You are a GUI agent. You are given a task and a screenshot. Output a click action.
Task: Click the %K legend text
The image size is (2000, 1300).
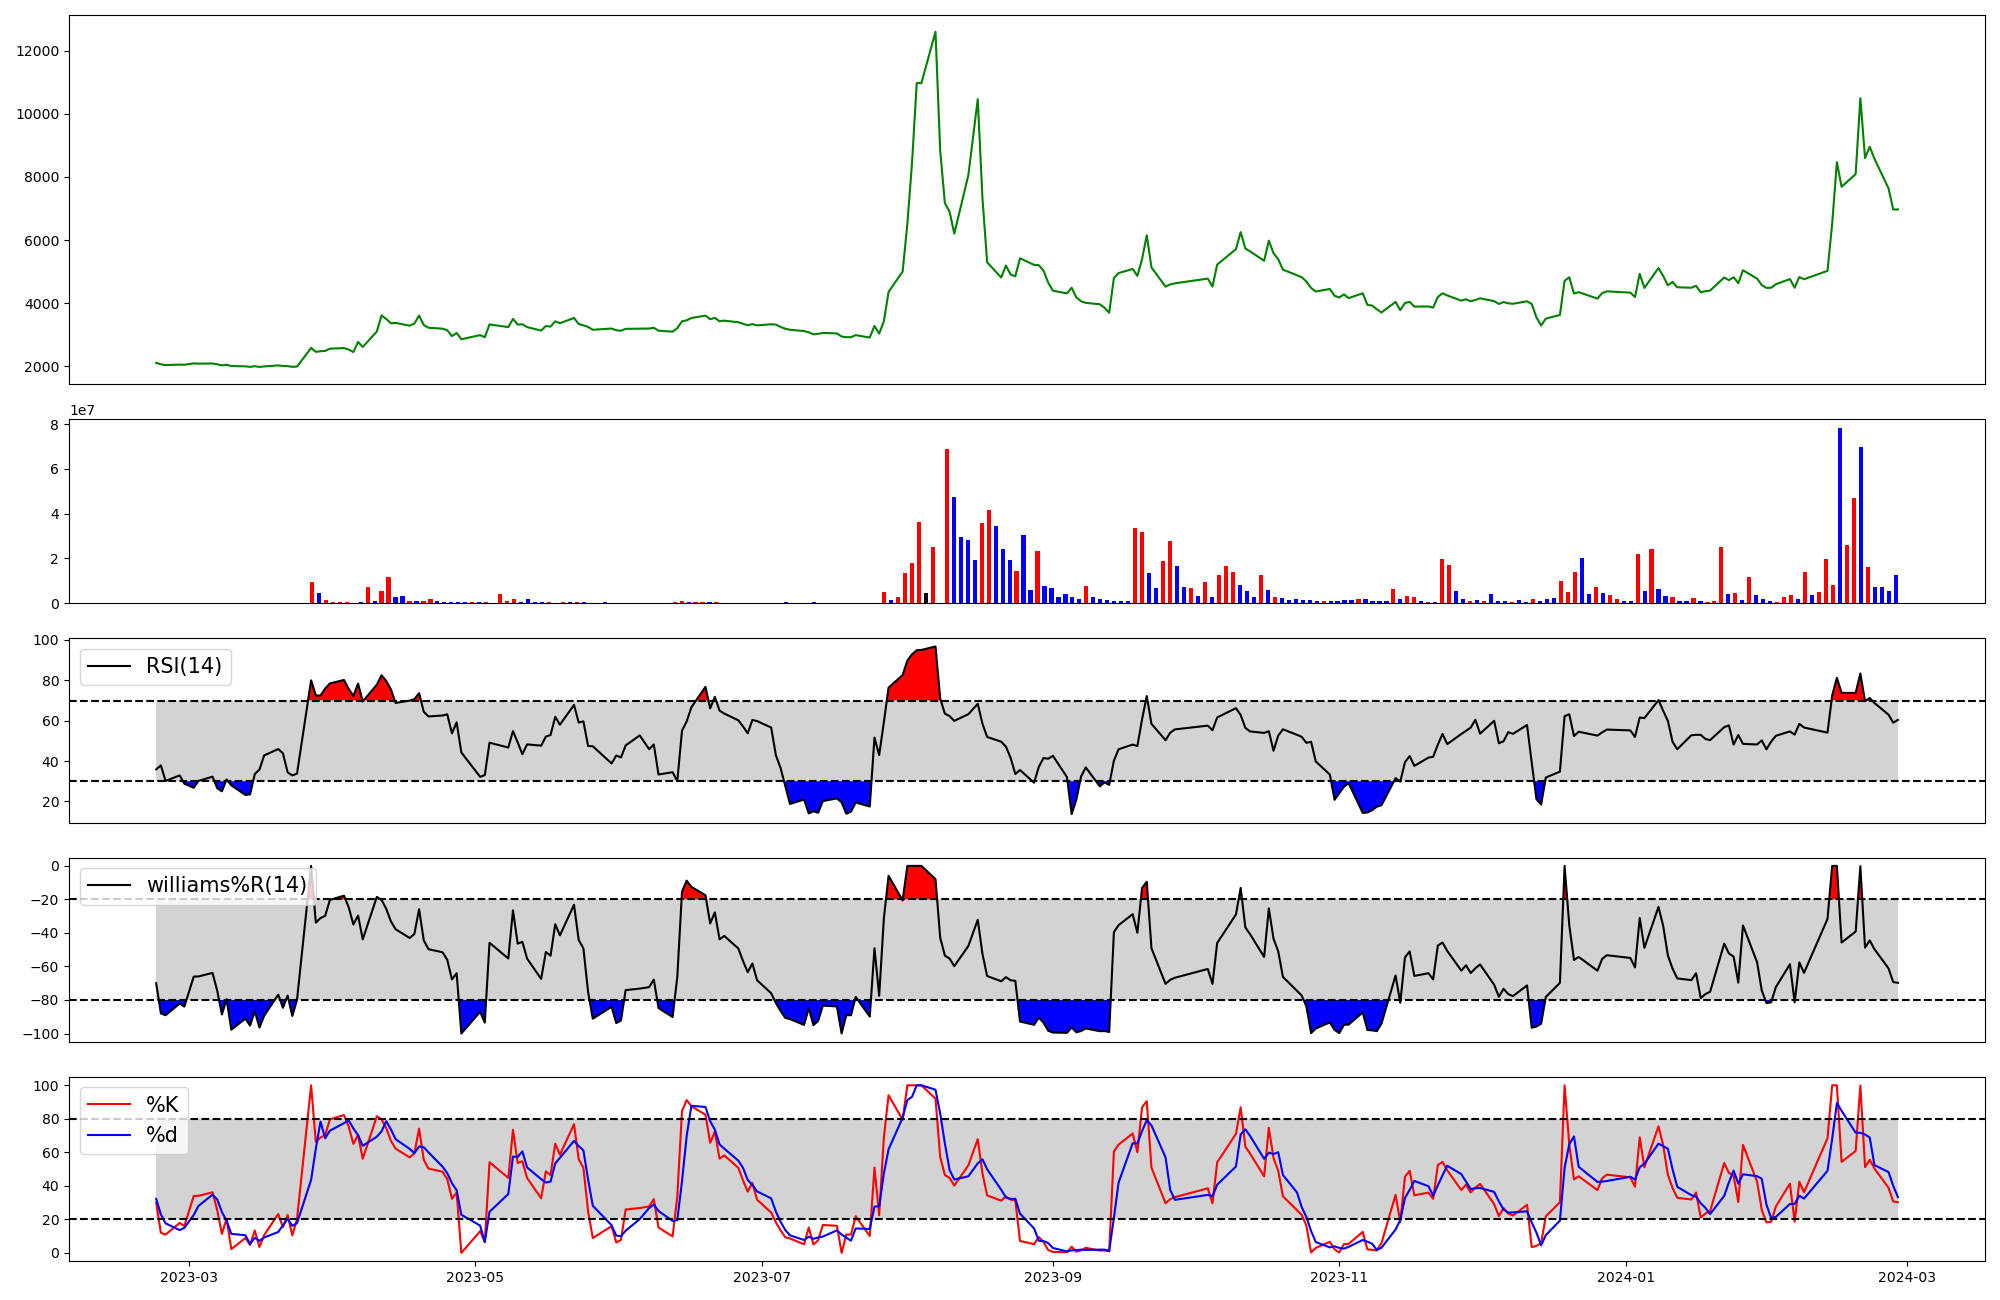(x=162, y=1104)
